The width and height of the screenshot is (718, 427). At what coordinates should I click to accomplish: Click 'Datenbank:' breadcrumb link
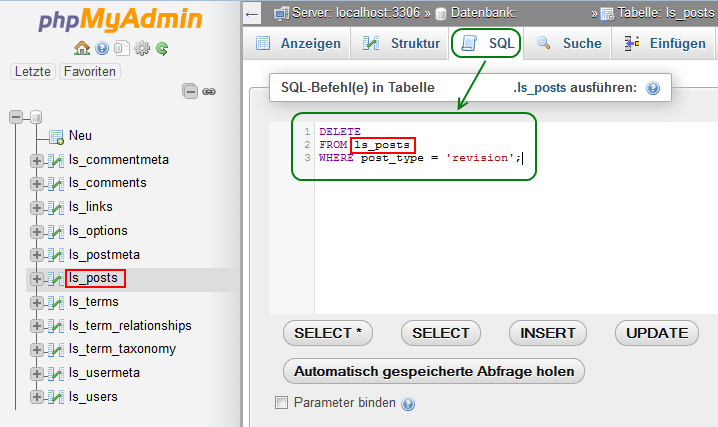(x=484, y=13)
